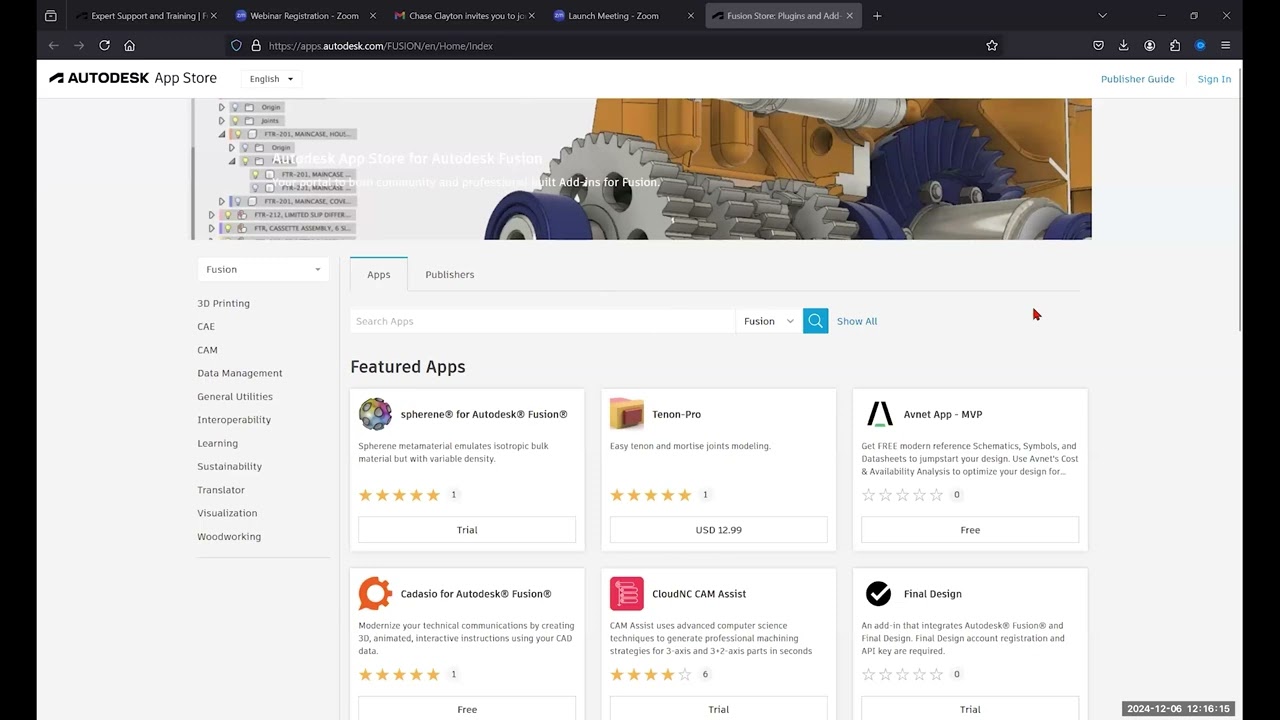Open the Firefox hamburger menu
The height and width of the screenshot is (720, 1280).
pyautogui.click(x=1225, y=45)
